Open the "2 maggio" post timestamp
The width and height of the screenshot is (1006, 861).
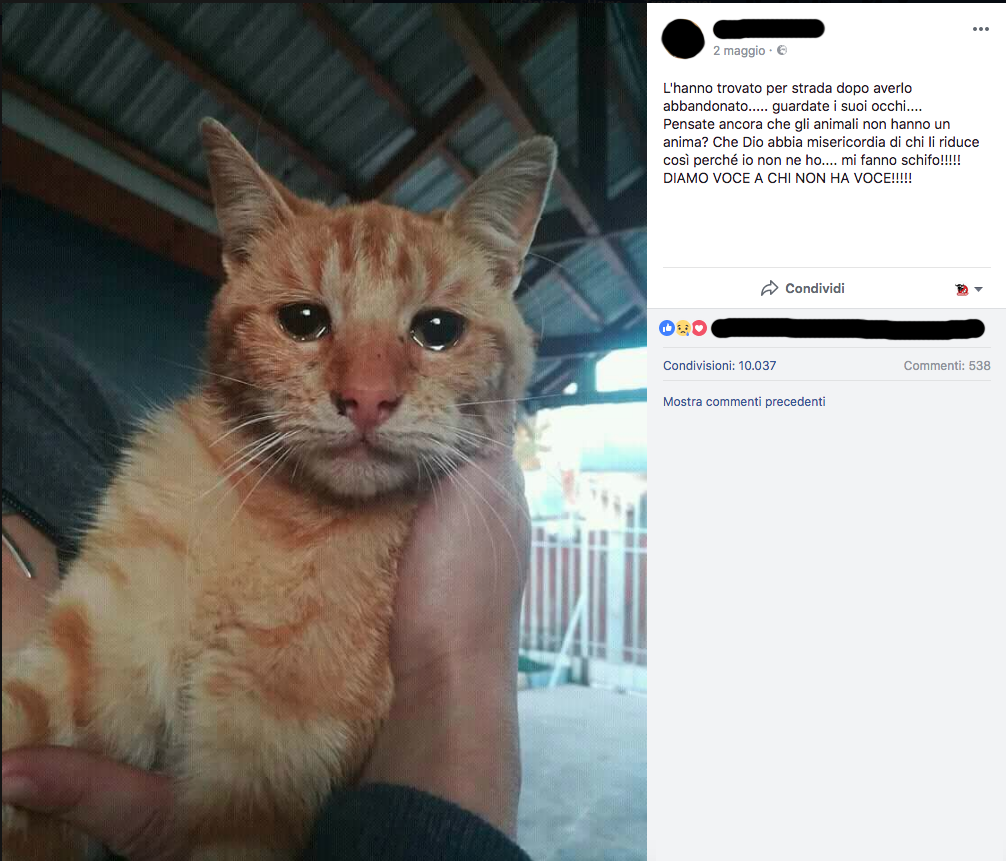coord(739,51)
